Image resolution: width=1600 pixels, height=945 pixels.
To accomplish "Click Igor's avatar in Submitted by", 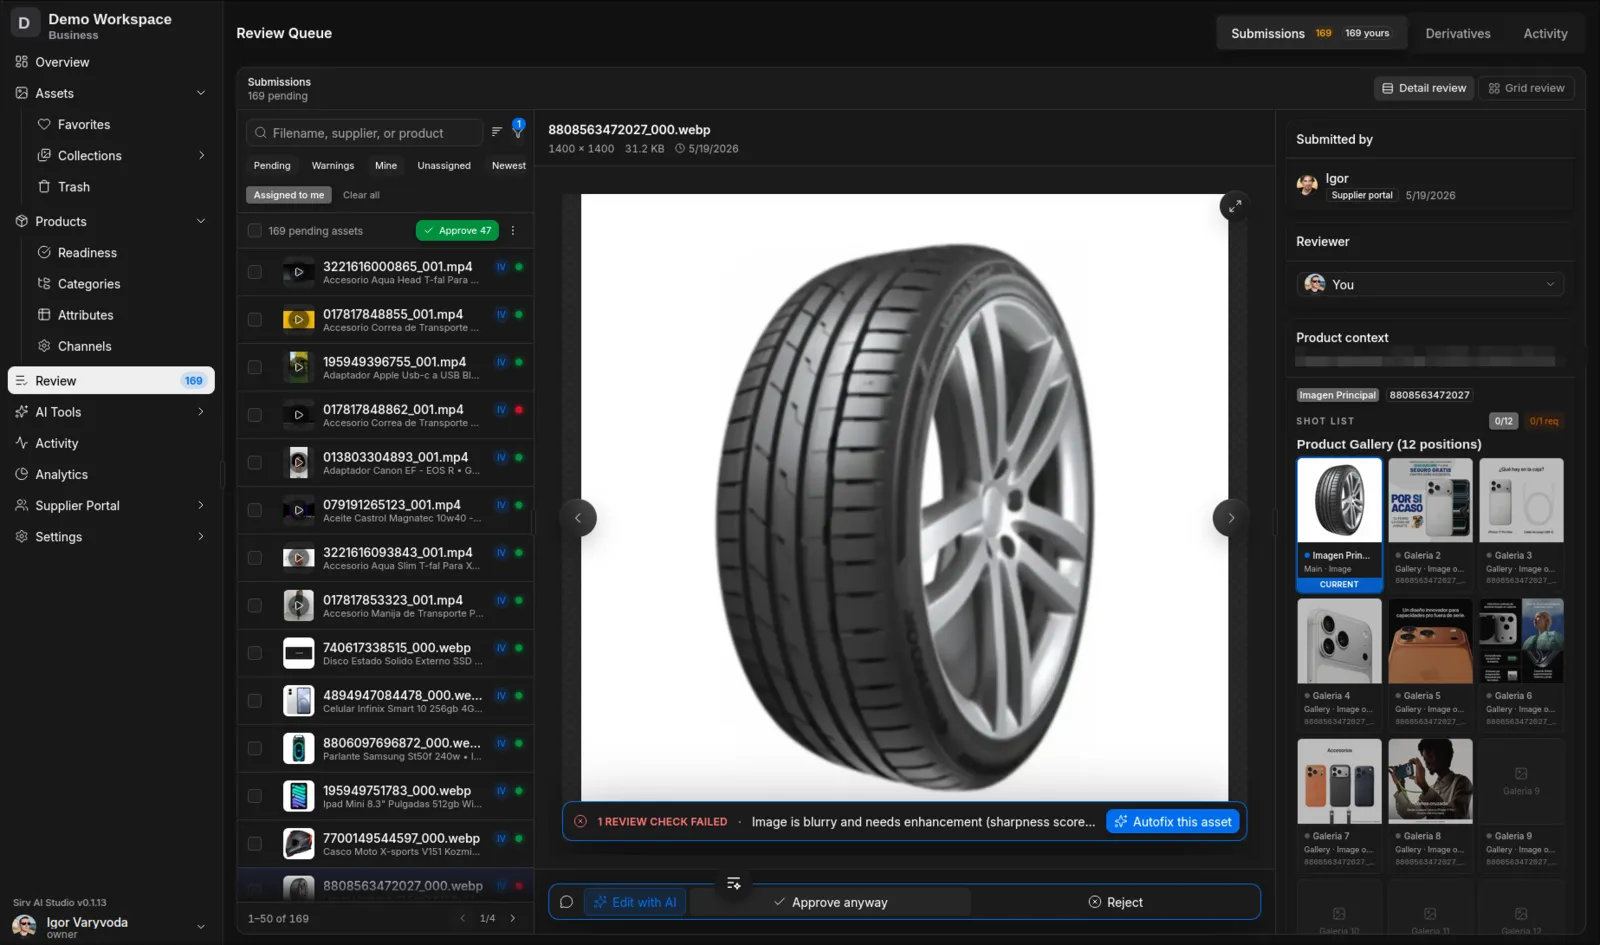I will (1307, 185).
